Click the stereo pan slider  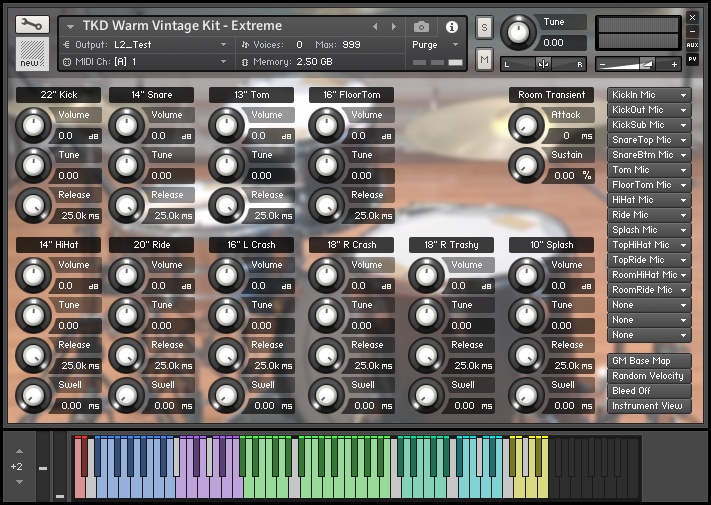tap(543, 64)
